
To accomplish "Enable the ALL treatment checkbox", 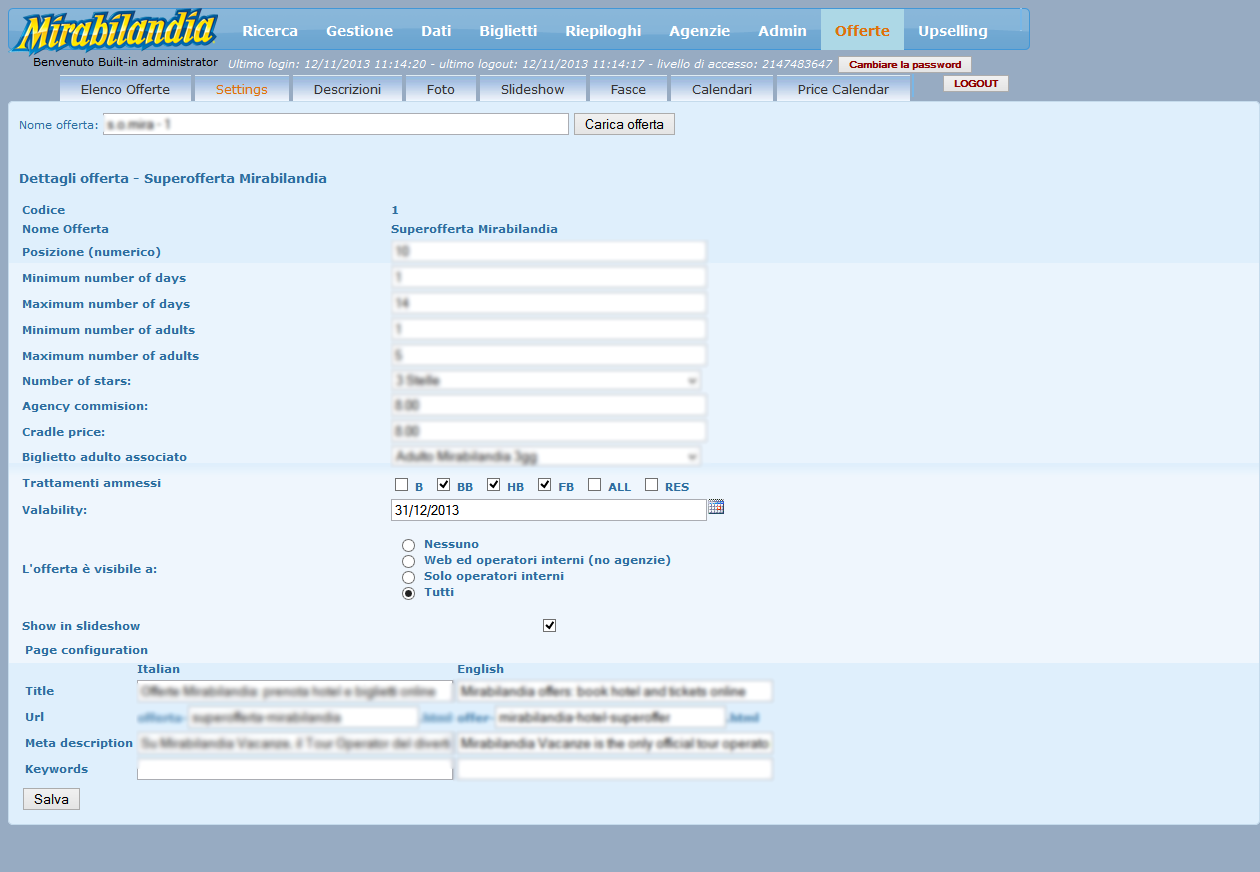I will point(595,485).
